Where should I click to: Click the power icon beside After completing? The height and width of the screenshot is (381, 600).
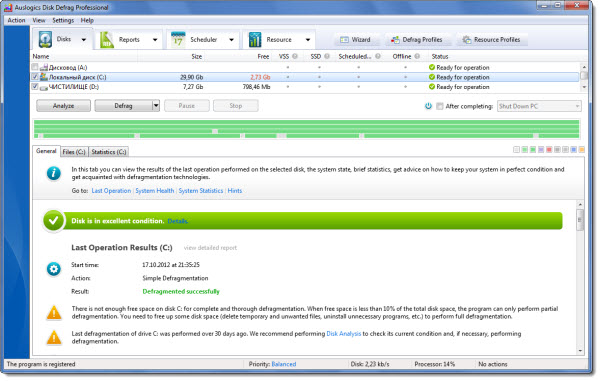[428, 106]
